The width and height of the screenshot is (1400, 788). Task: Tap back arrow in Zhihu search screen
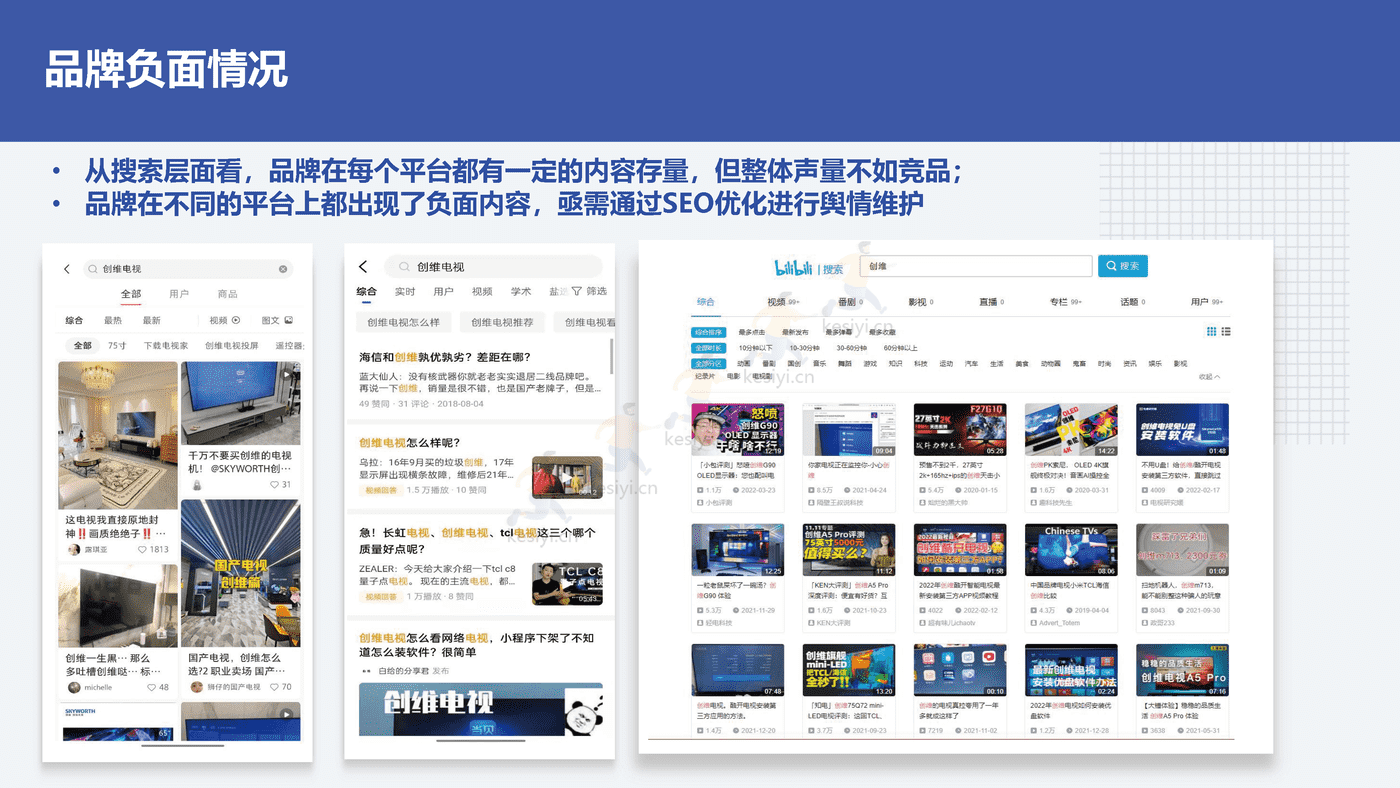pos(363,267)
